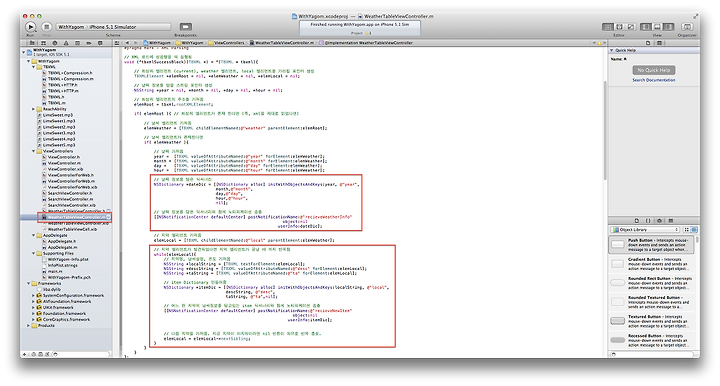Collapse the Supporting Files group
720x386 pixels.
point(34,253)
